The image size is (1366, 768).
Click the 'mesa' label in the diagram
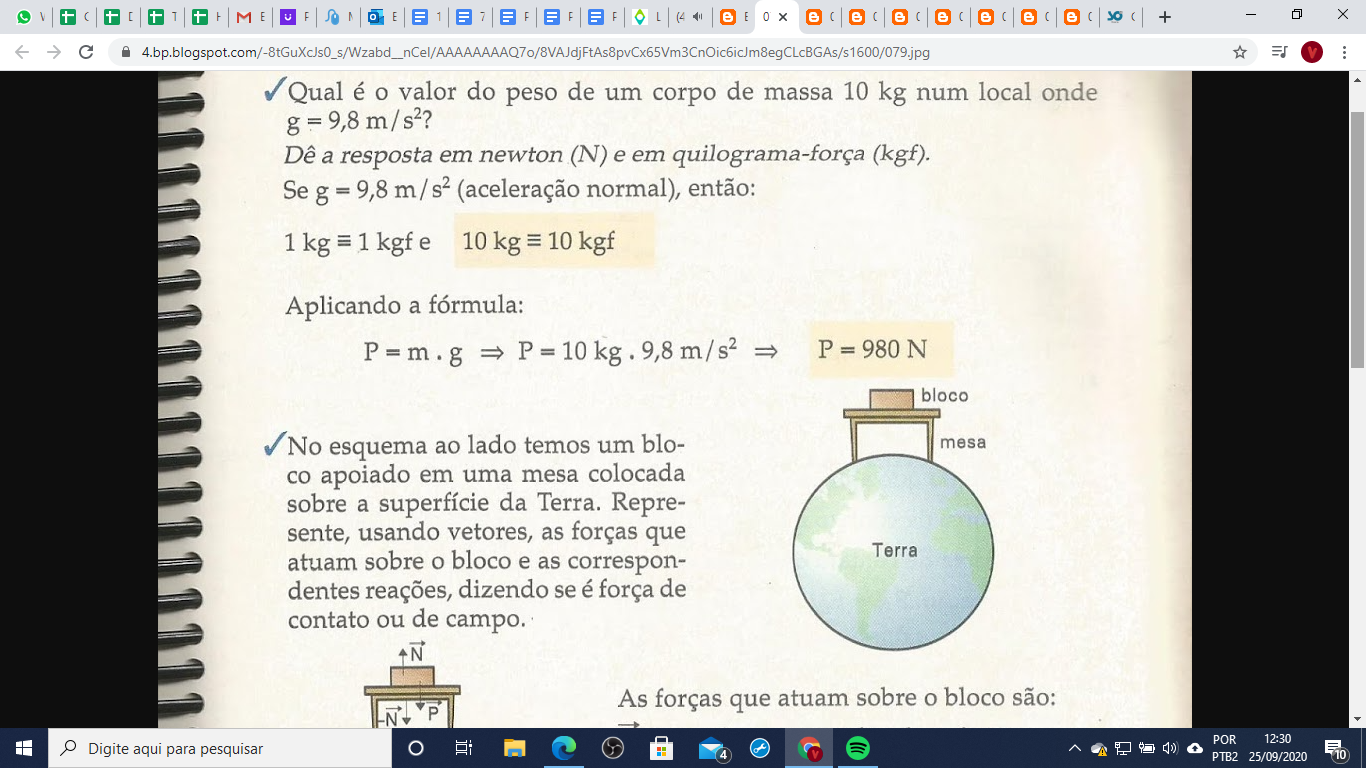(x=963, y=441)
